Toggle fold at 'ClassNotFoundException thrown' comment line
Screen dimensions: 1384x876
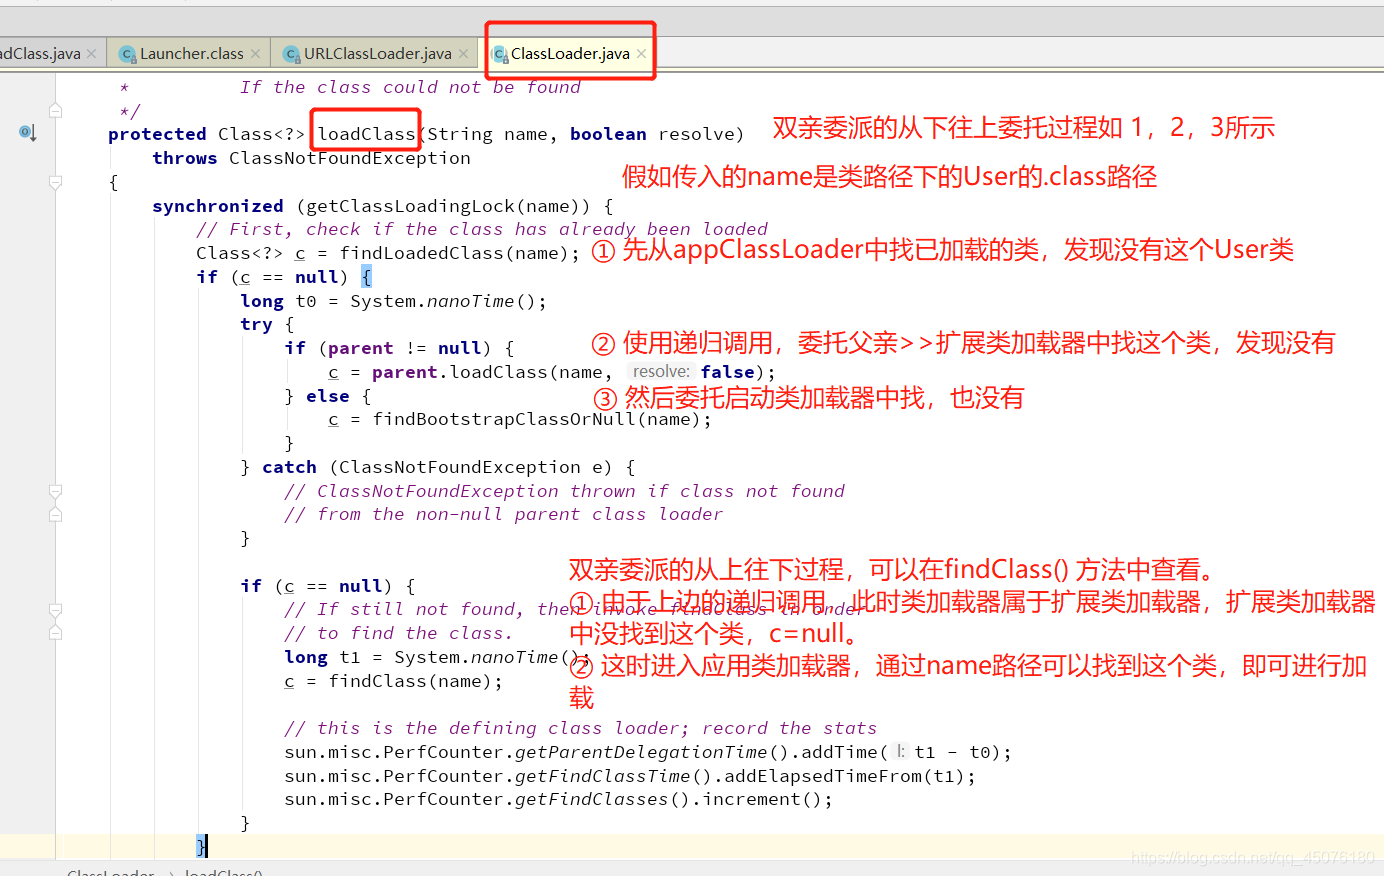coord(56,491)
